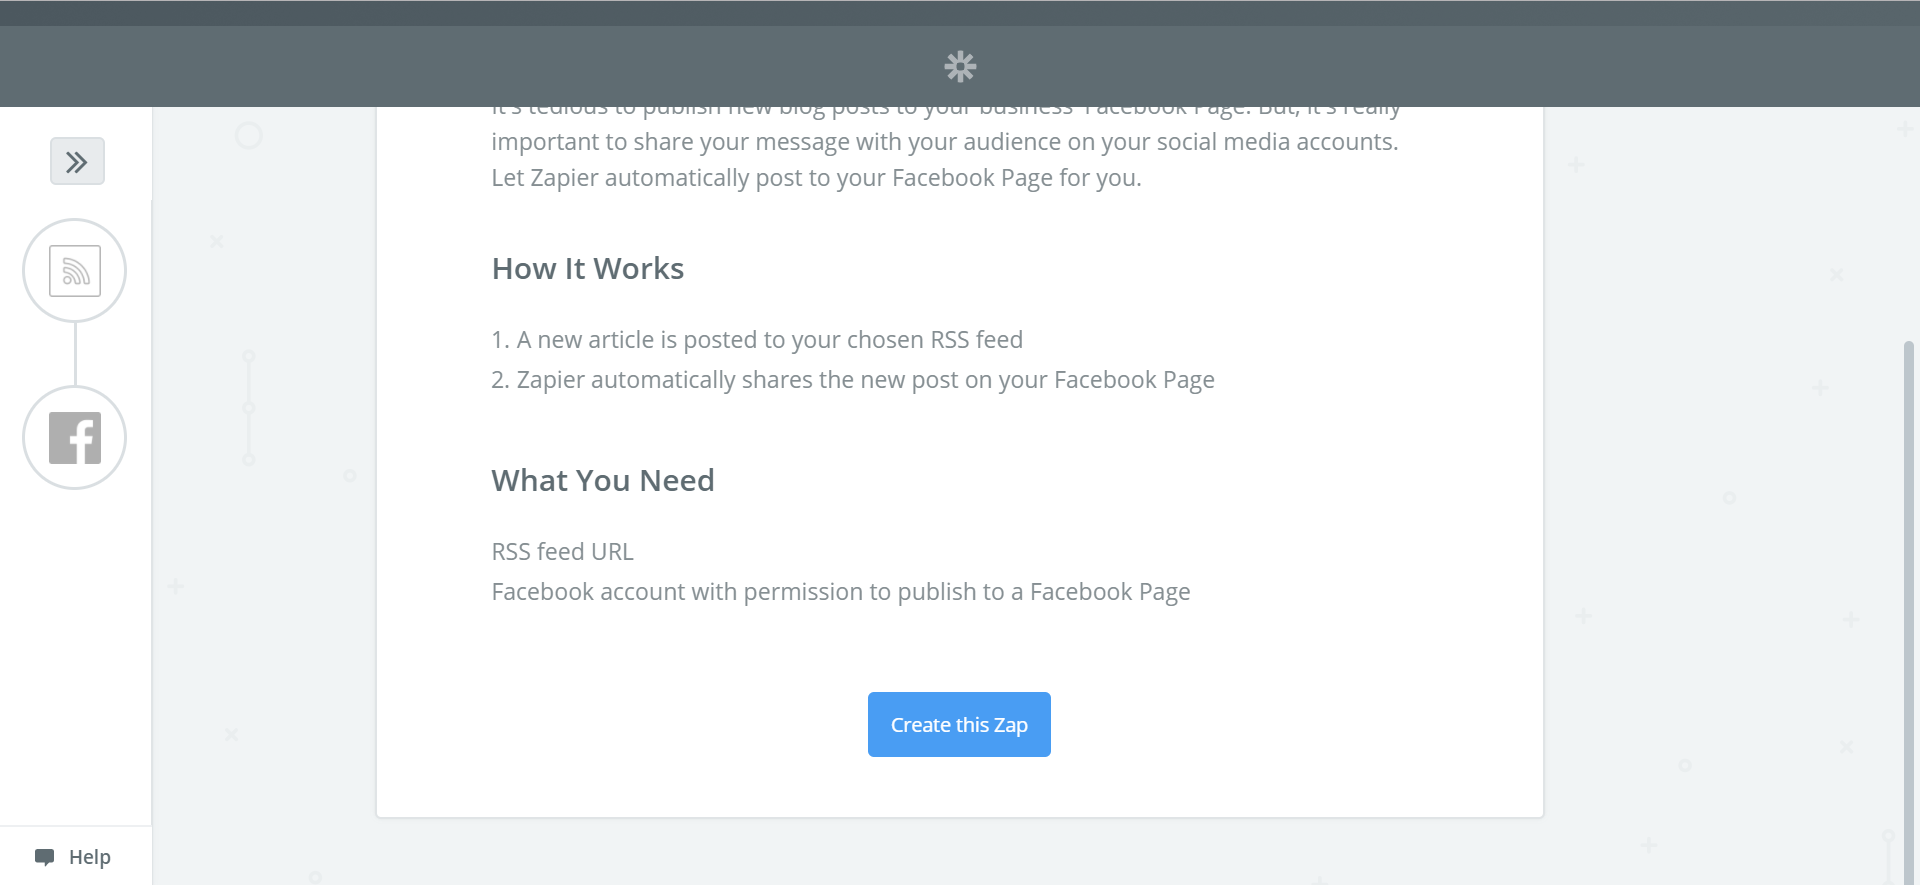
Task: Click the Help chat bubble icon
Action: click(x=44, y=857)
